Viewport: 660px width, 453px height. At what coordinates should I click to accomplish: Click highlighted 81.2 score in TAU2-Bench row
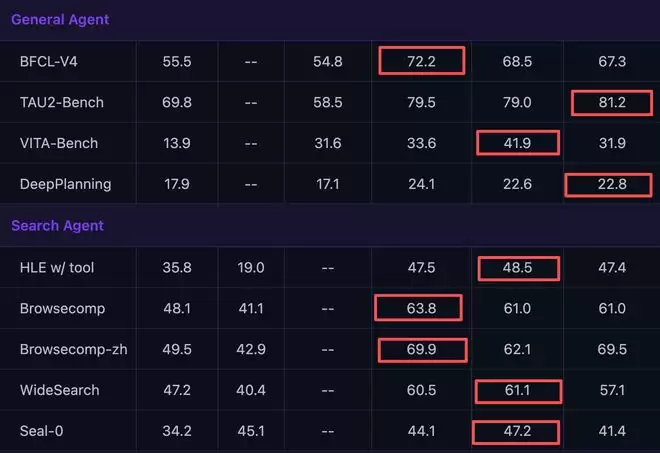pyautogui.click(x=609, y=102)
